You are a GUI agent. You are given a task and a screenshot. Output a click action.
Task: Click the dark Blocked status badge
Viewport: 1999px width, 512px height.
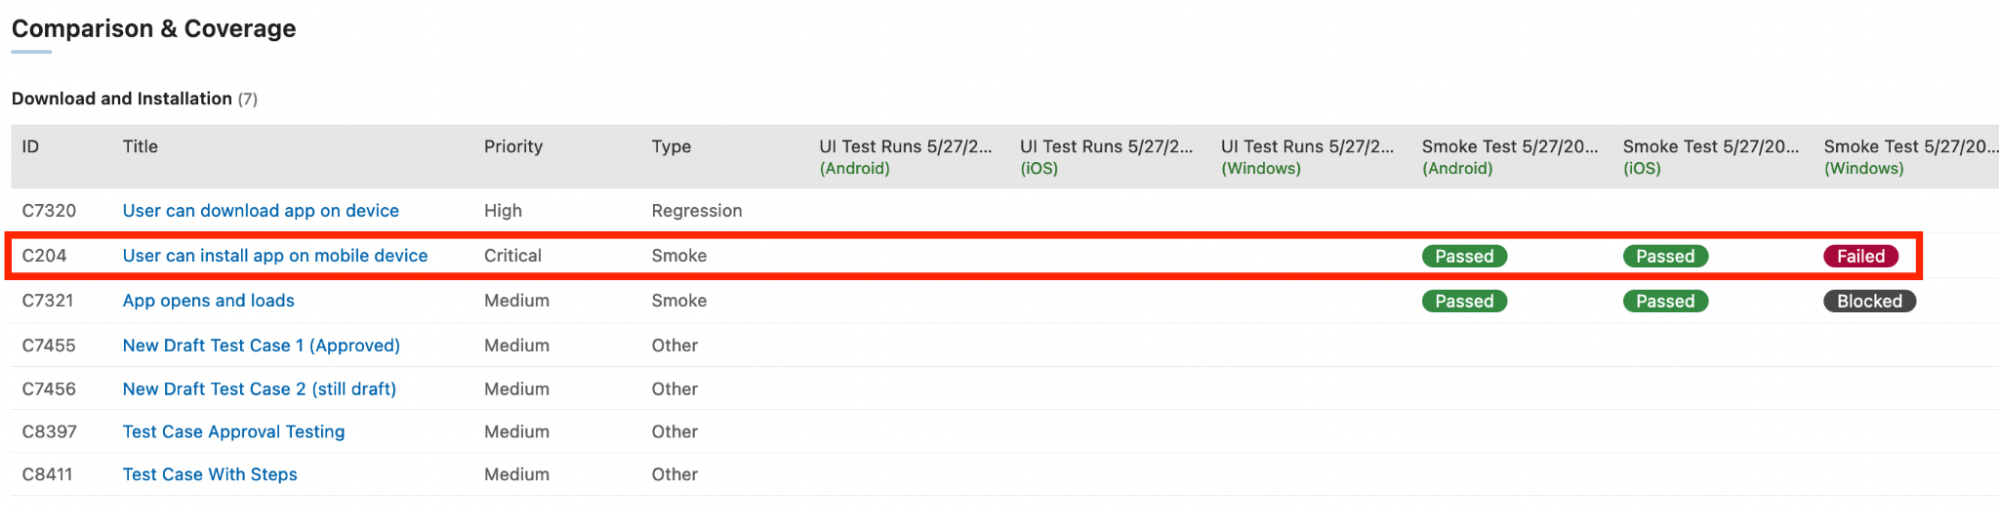coord(1868,302)
